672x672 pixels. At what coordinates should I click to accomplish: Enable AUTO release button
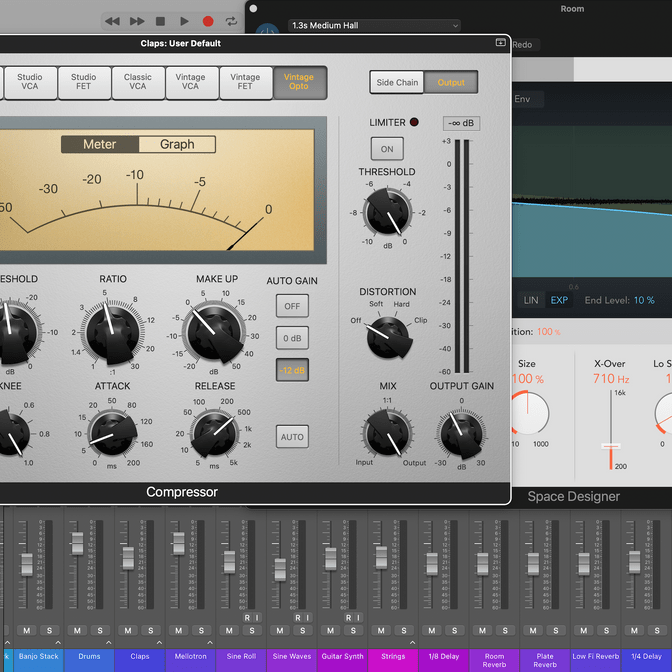pyautogui.click(x=292, y=437)
